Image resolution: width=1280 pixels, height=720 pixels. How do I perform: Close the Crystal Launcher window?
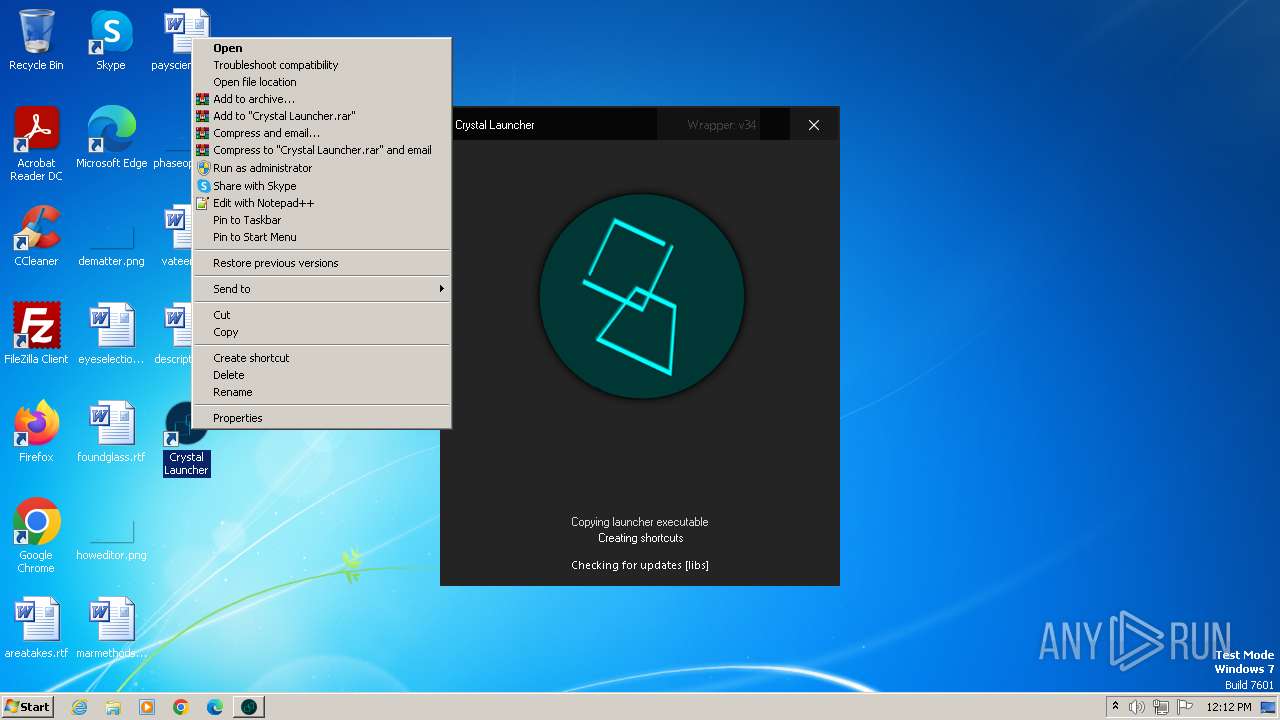coord(814,125)
